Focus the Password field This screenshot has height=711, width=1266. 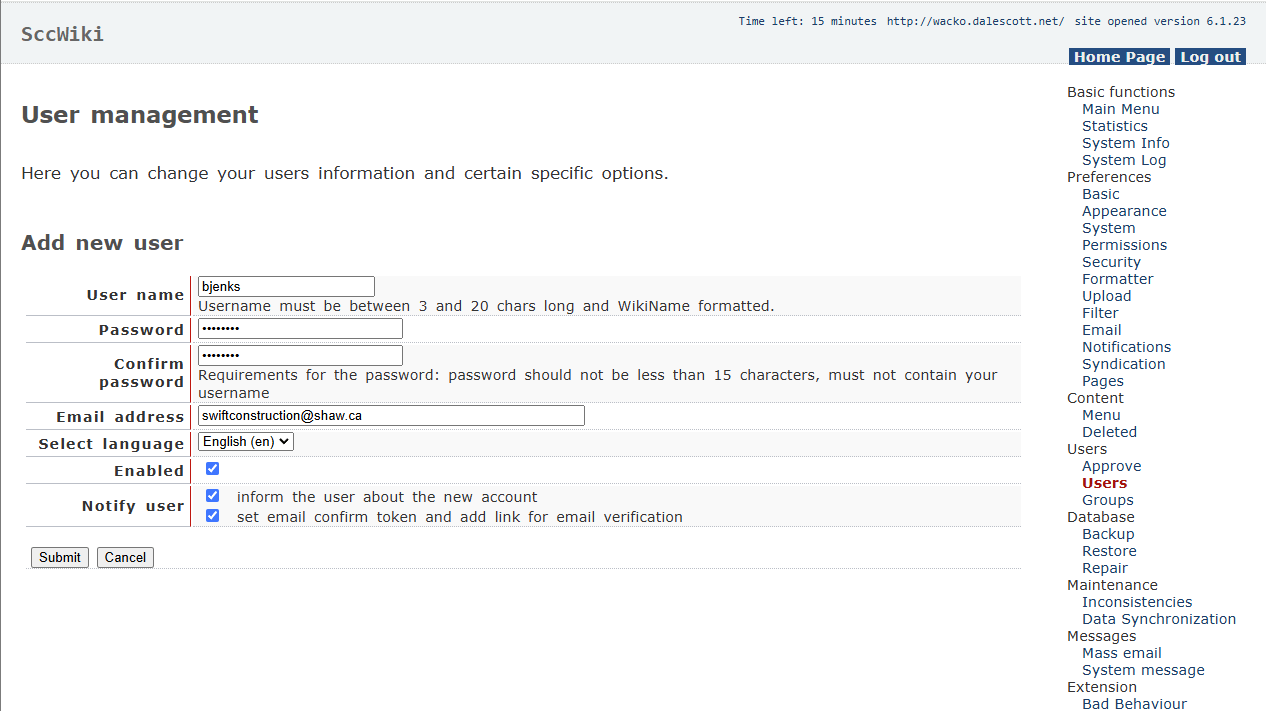click(x=300, y=329)
